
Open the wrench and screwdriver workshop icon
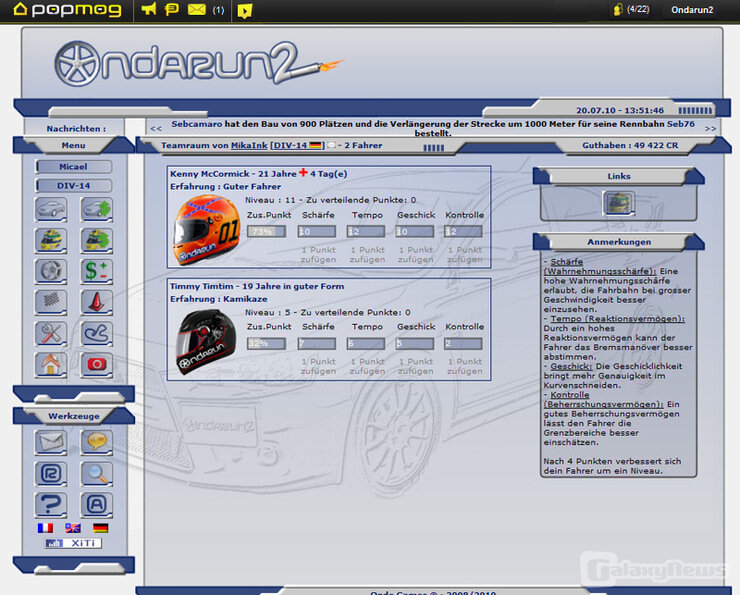pyautogui.click(x=51, y=334)
